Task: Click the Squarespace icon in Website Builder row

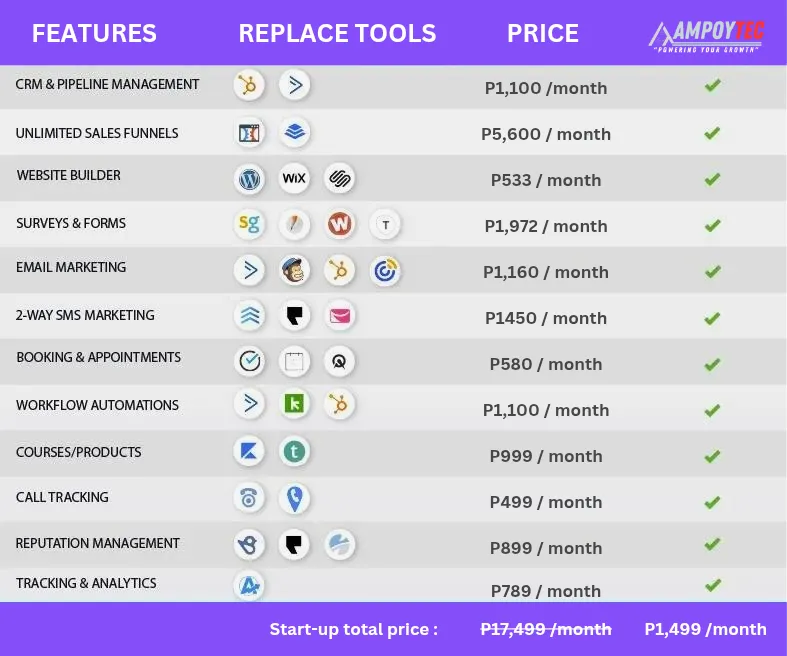Action: click(x=339, y=178)
